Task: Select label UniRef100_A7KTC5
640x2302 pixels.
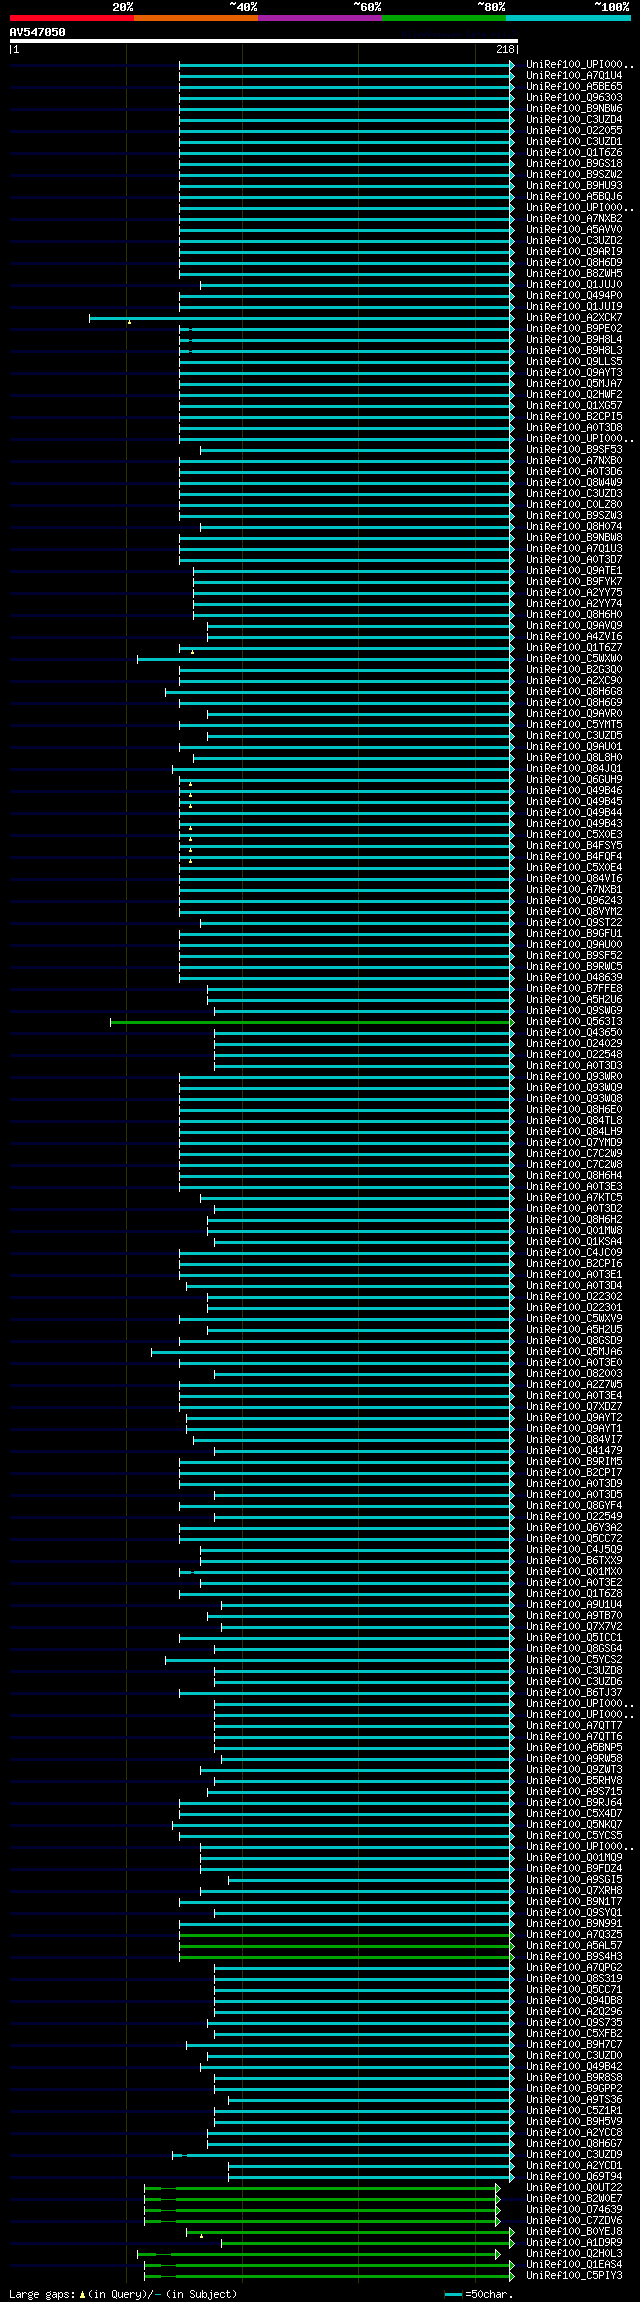Action: [x=574, y=1197]
